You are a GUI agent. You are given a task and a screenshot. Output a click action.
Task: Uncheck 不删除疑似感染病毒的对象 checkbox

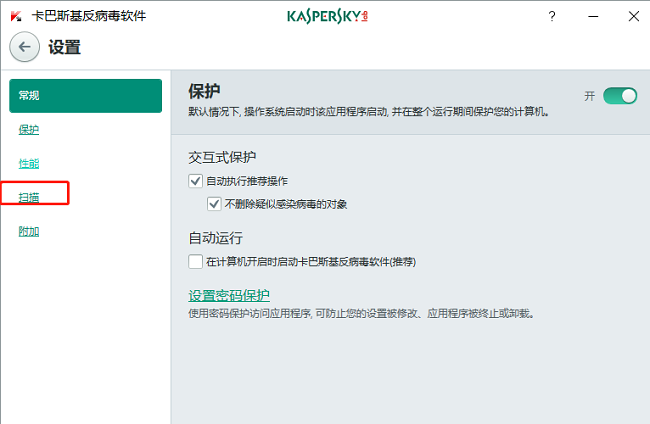(214, 204)
